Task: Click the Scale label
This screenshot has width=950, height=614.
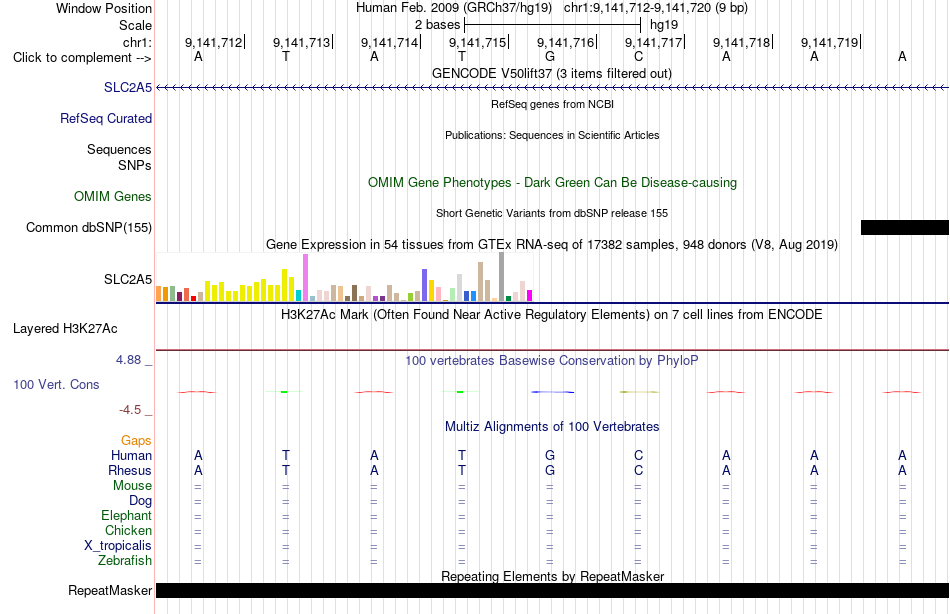Action: click(x=136, y=25)
